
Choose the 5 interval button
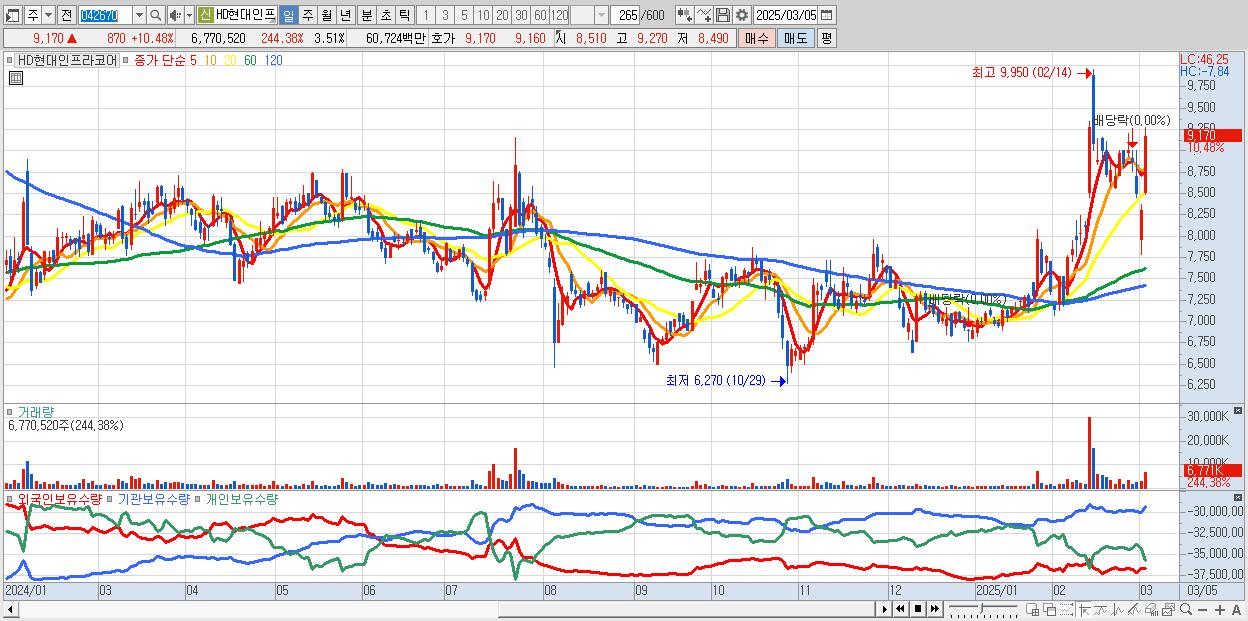(464, 16)
